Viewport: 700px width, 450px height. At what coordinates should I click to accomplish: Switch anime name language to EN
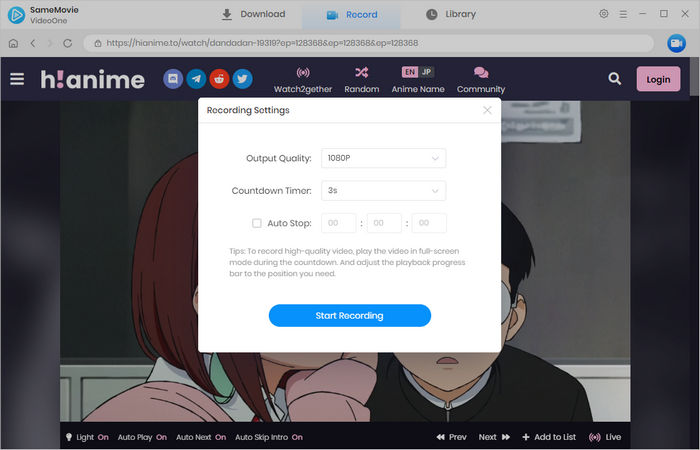(x=410, y=72)
